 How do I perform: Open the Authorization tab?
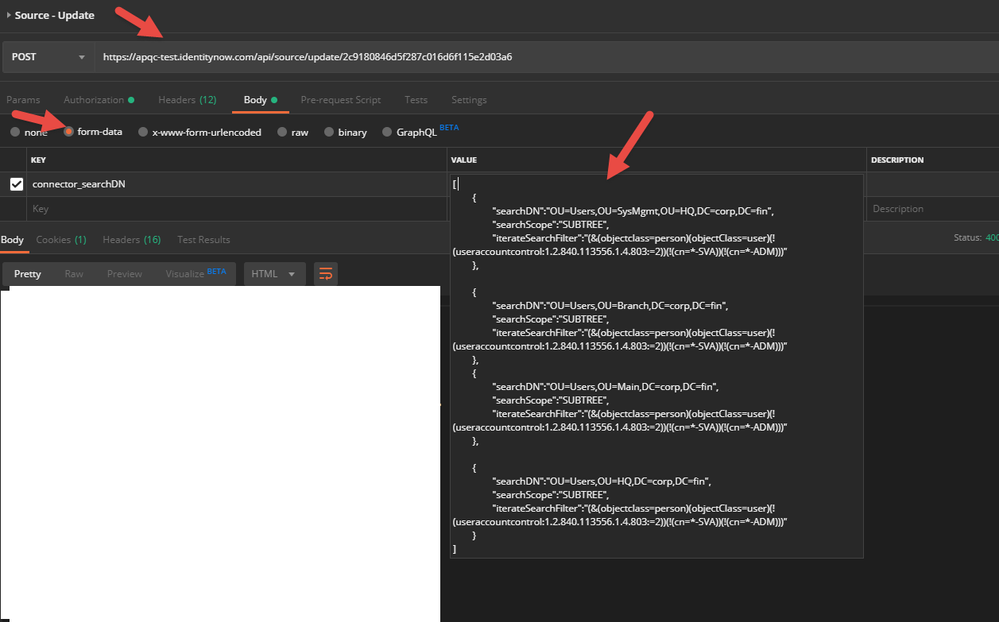pyautogui.click(x=94, y=100)
